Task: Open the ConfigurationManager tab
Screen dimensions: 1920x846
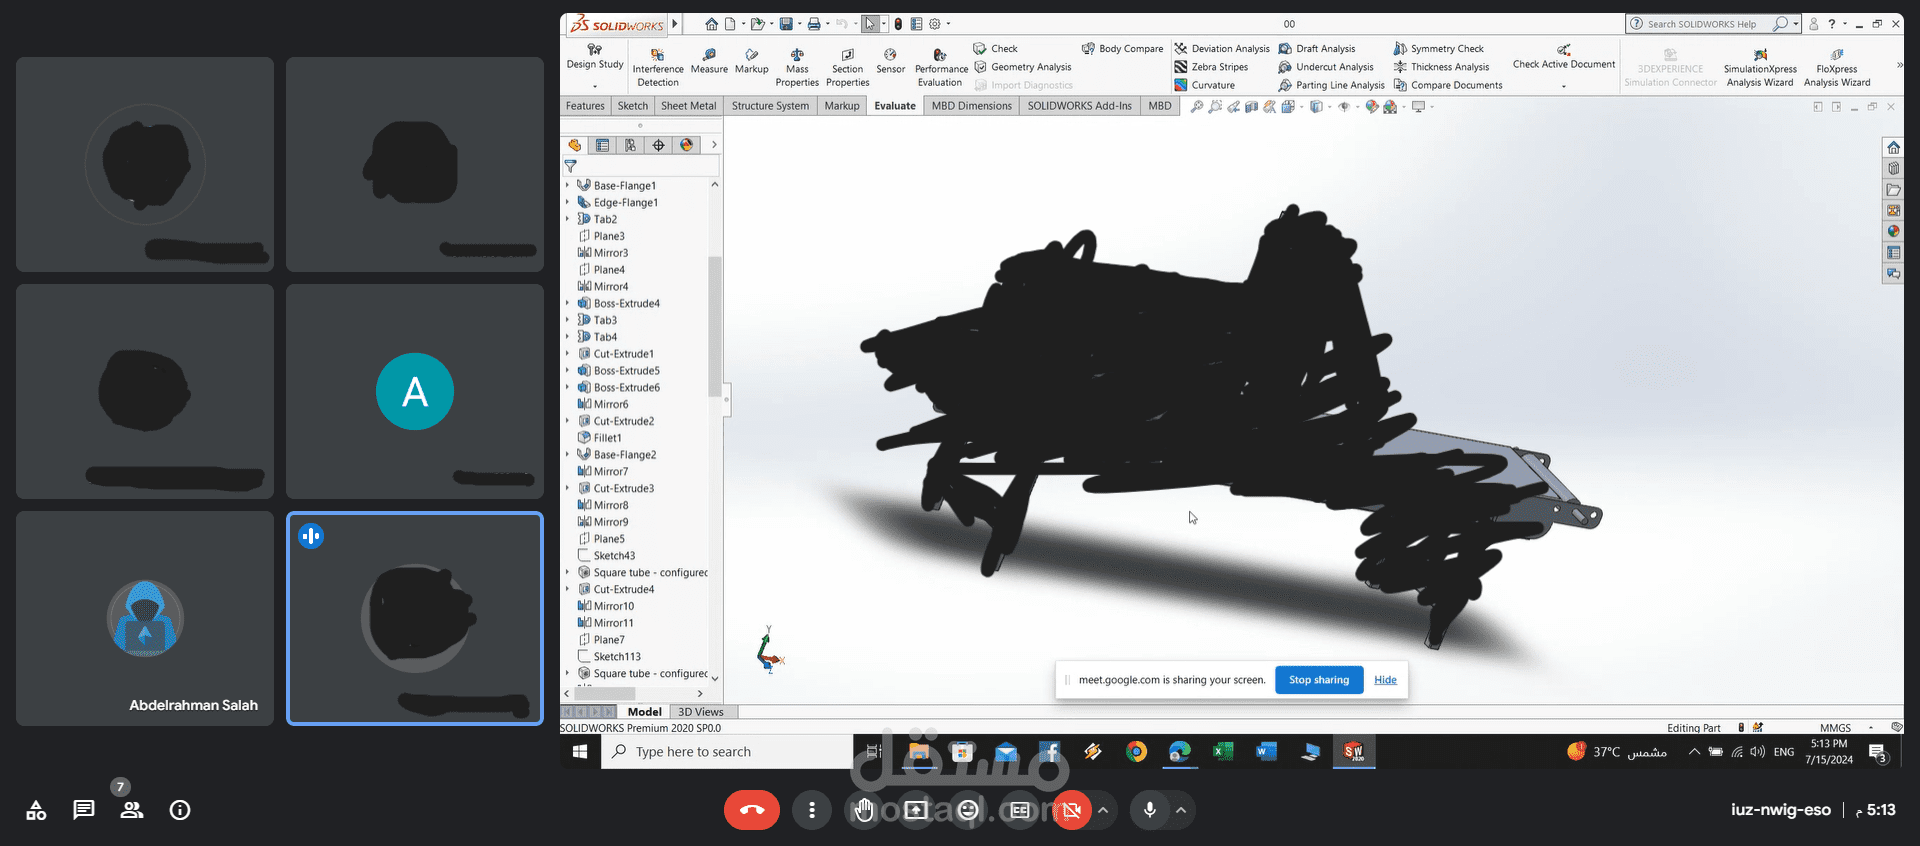Action: (630, 145)
